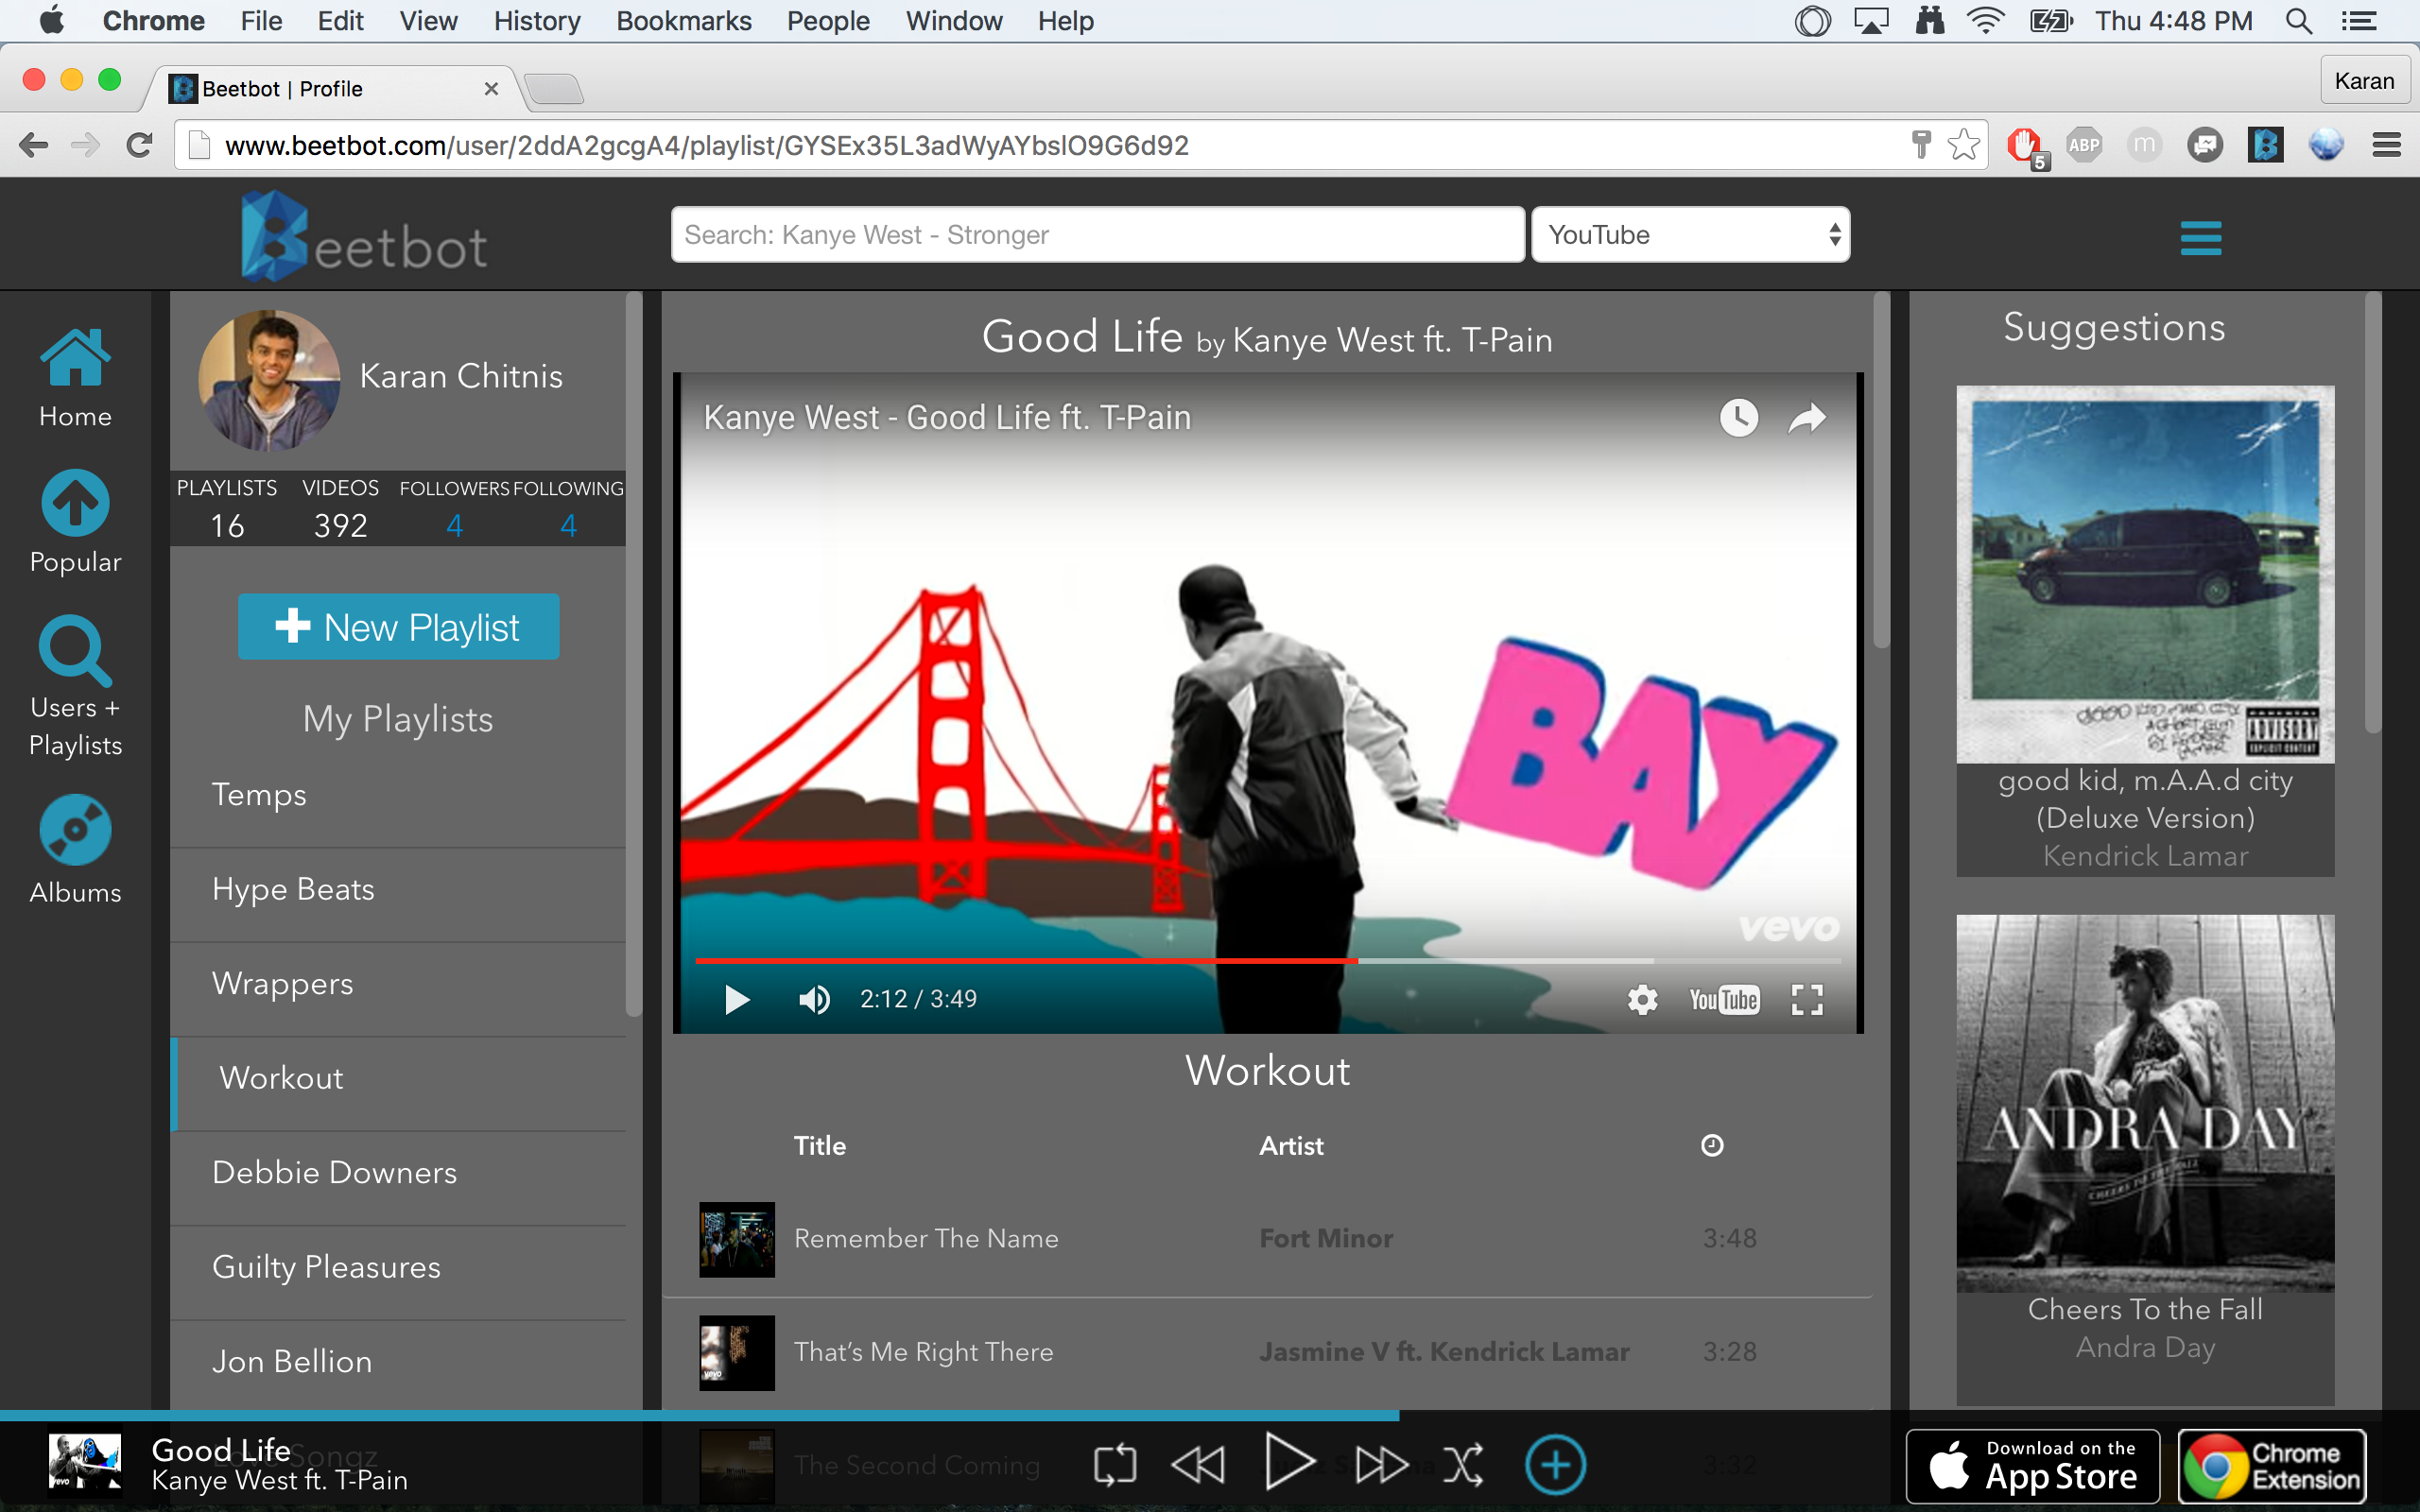Open the Bookmarks menu

(x=683, y=21)
